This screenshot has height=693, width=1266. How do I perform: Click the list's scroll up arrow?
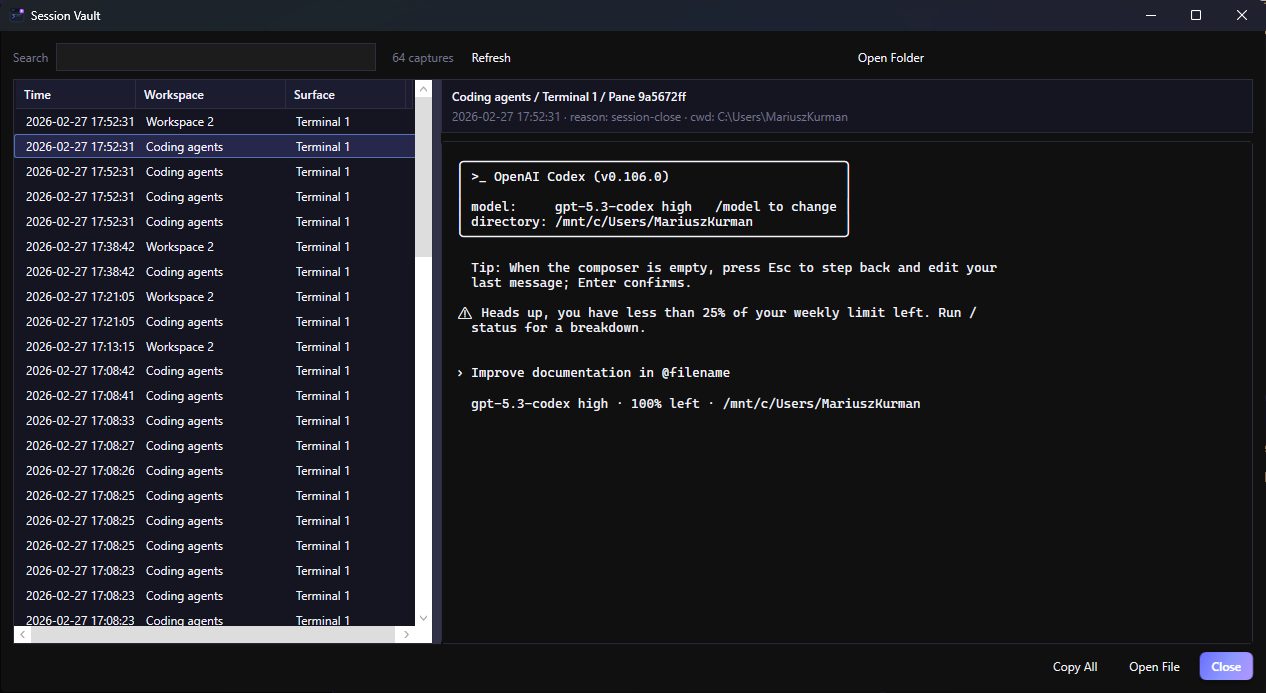[x=423, y=89]
